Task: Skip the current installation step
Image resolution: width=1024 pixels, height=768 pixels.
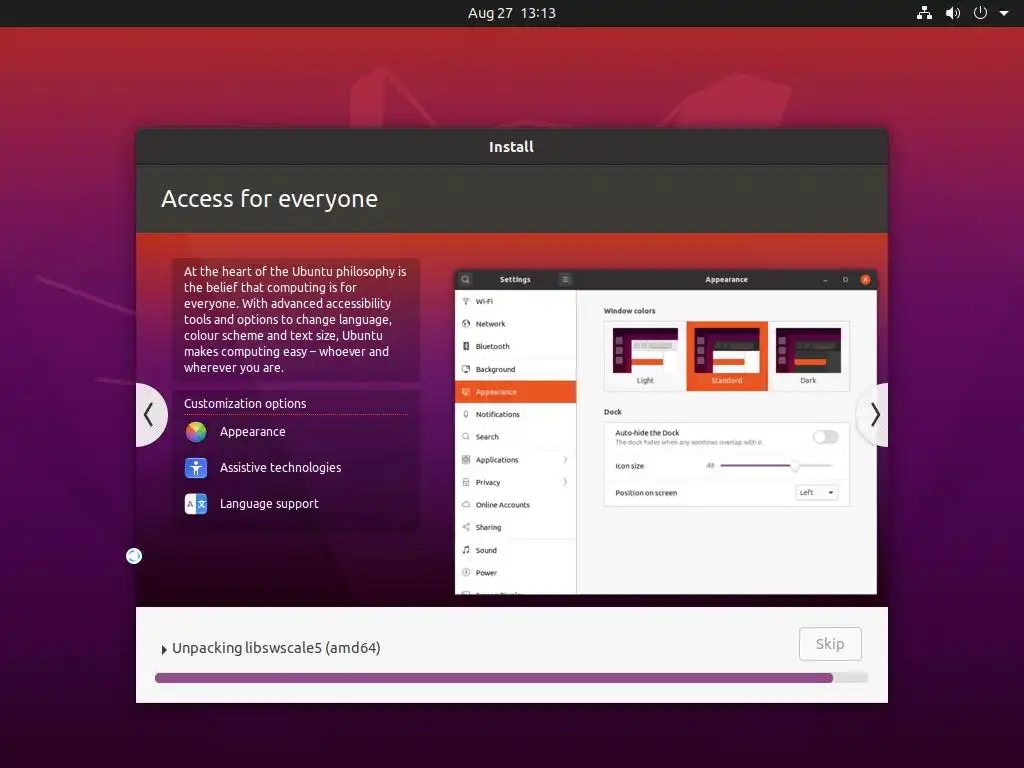Action: pos(830,644)
